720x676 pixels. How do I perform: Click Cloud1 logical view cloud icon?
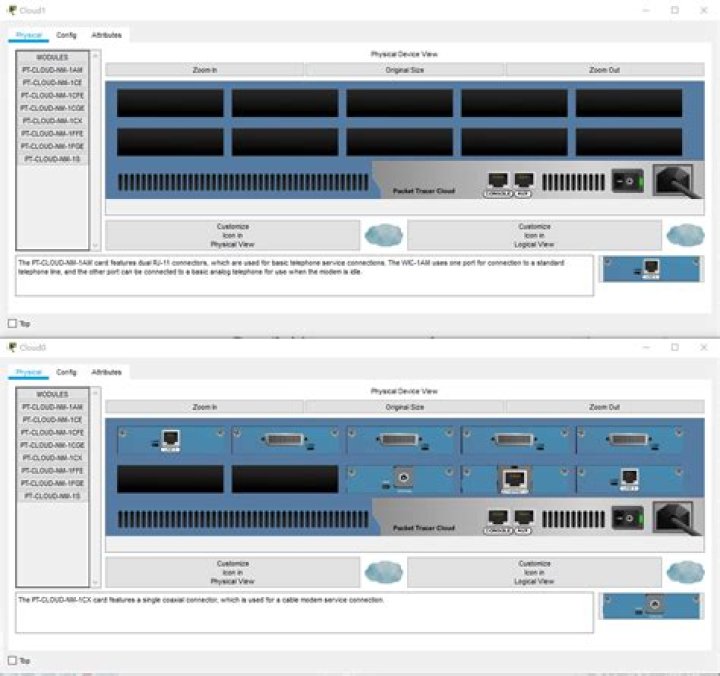(685, 235)
